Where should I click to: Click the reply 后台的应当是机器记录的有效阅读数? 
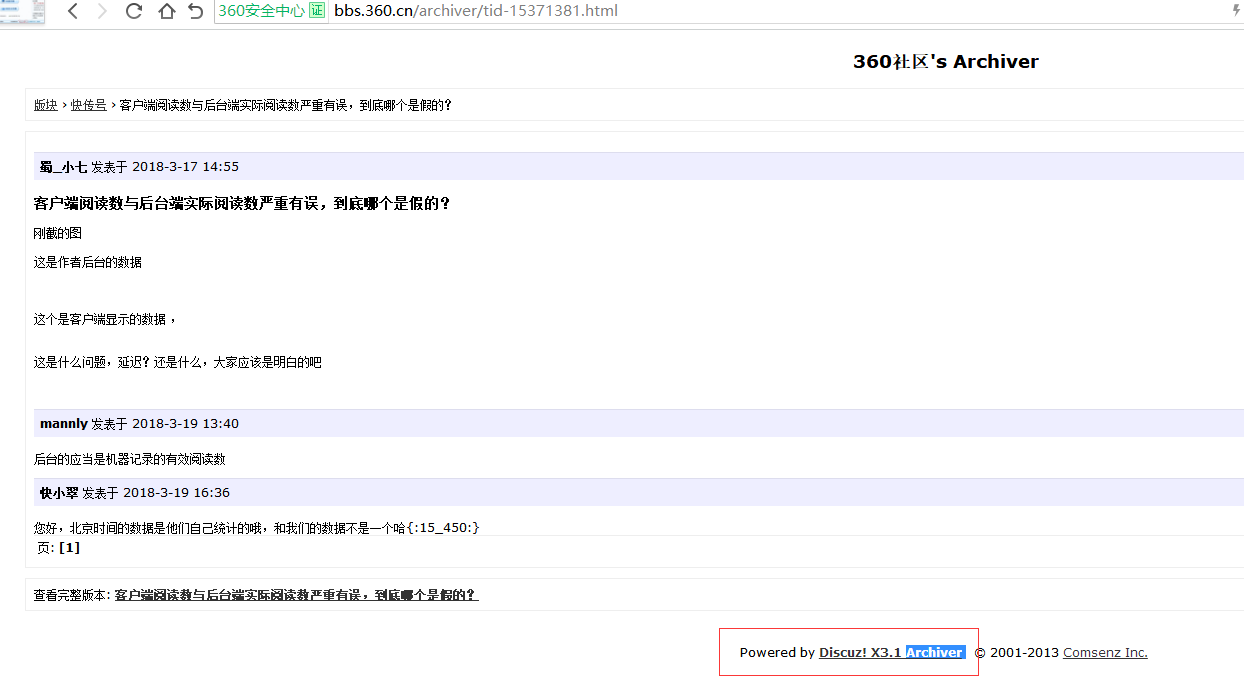coord(130,460)
